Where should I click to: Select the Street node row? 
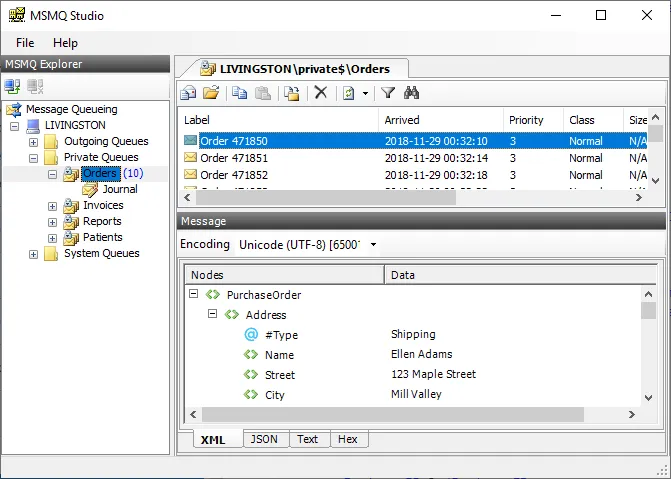coord(413,375)
